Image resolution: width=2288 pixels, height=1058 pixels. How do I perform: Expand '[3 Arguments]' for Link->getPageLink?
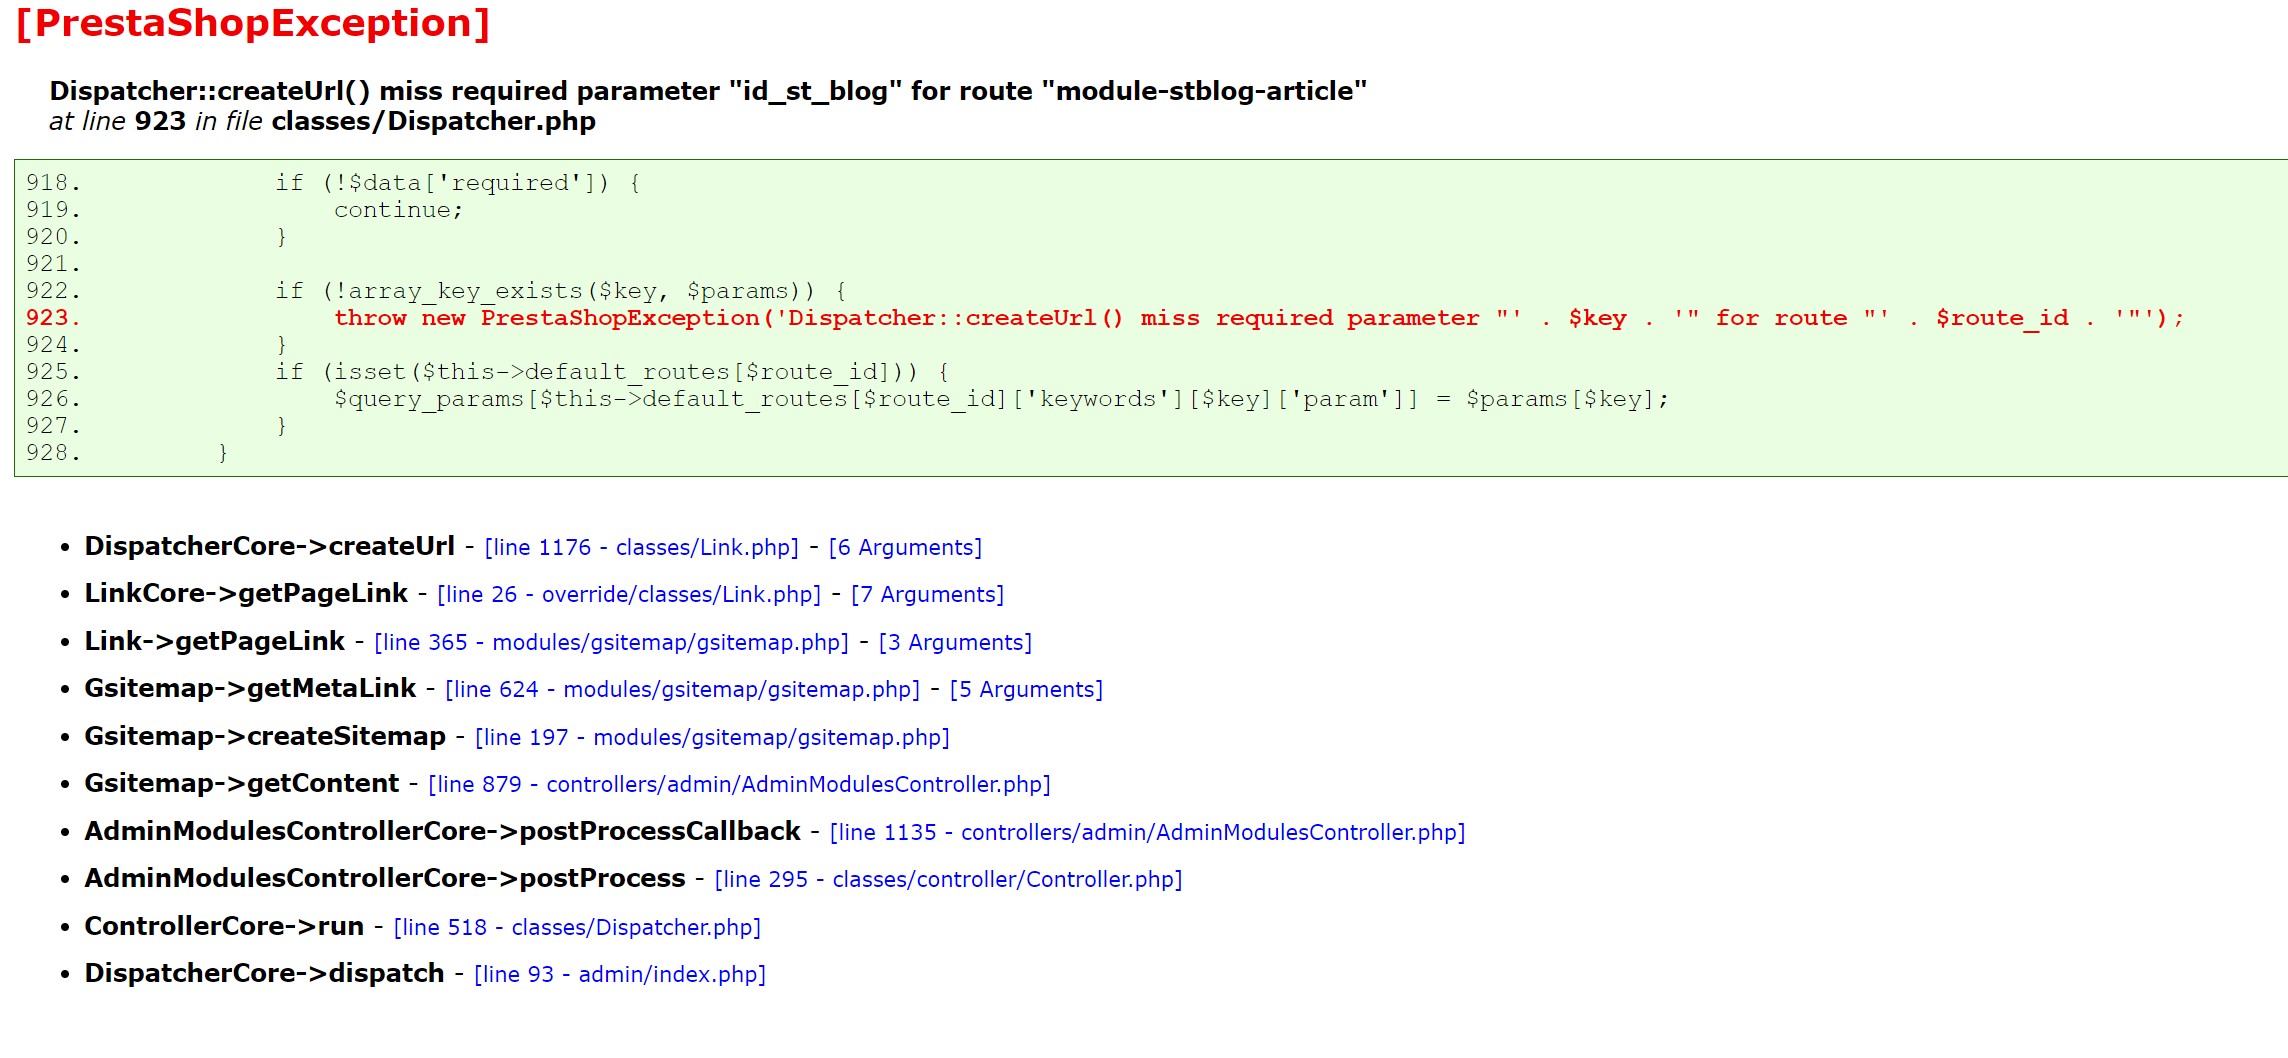tap(955, 642)
